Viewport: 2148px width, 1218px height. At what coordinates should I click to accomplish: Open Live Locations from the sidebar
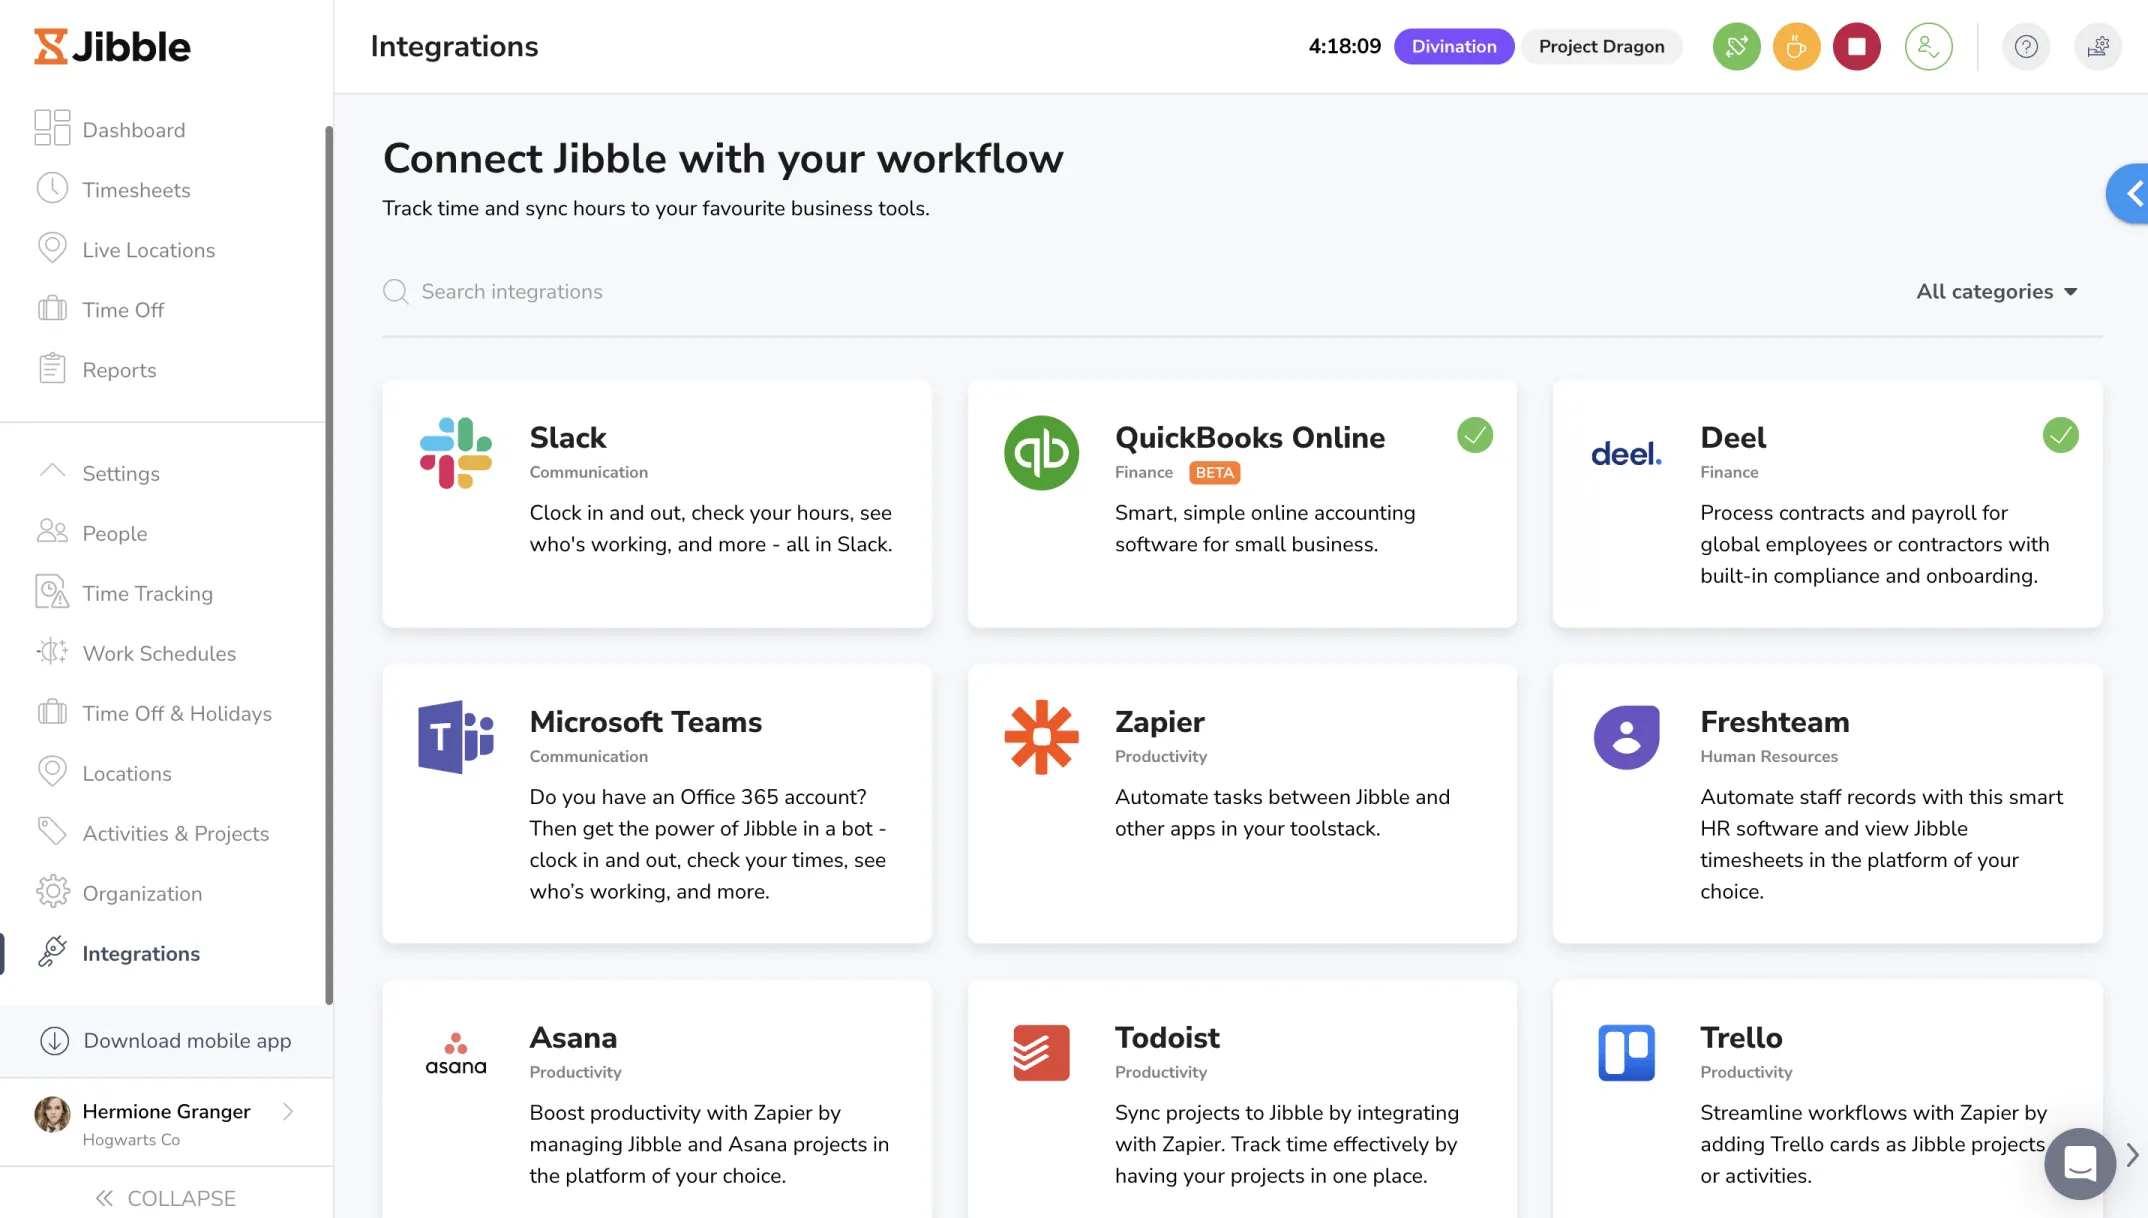[148, 249]
